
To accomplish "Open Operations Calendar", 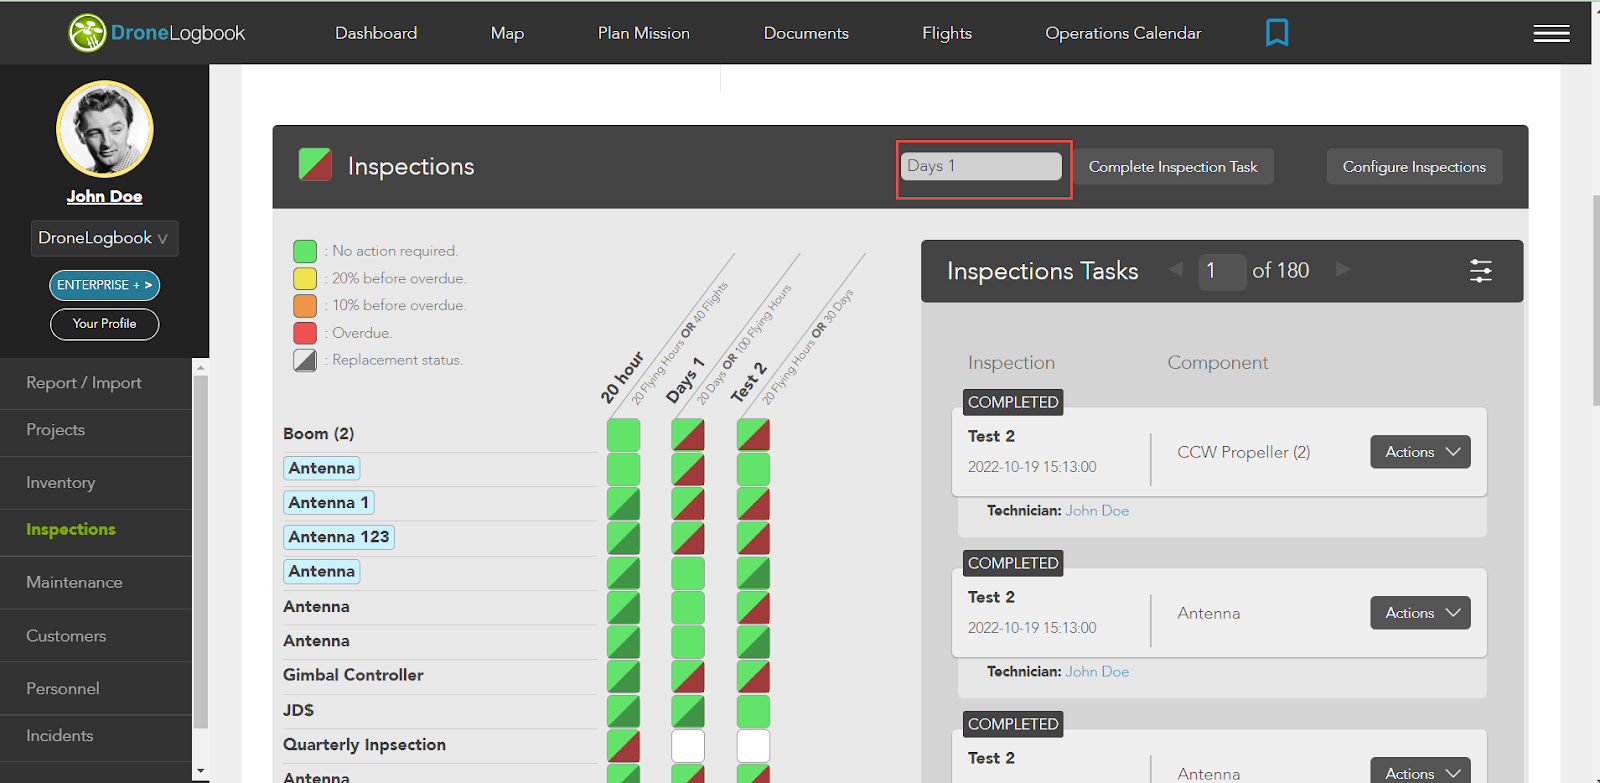I will point(1123,33).
